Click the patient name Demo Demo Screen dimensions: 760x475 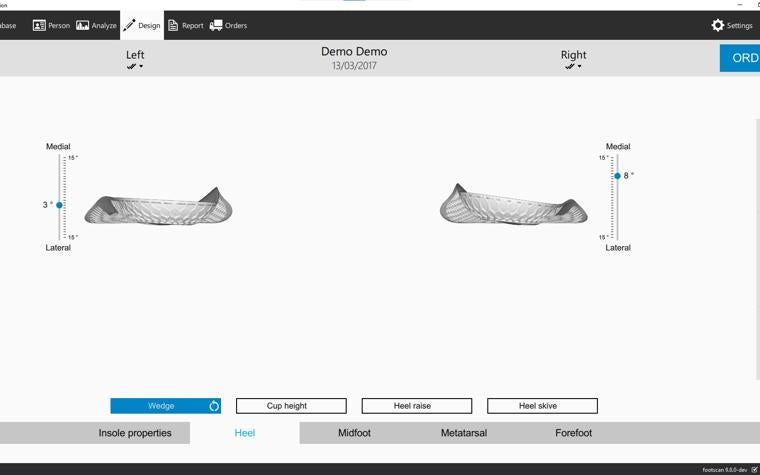click(x=354, y=51)
